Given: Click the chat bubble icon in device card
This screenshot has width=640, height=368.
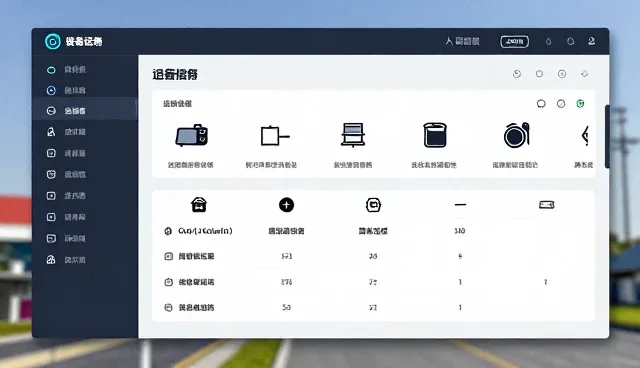Looking at the screenshot, I should 541,104.
